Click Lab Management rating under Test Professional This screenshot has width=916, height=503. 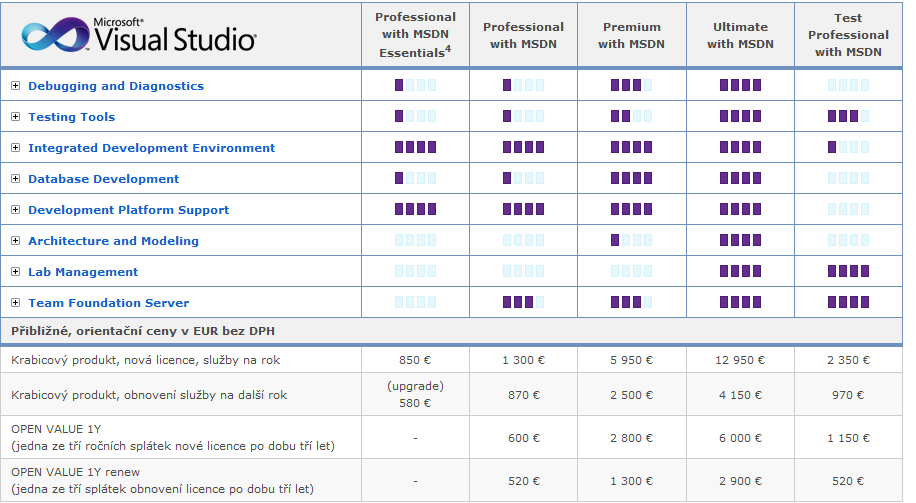click(x=848, y=271)
